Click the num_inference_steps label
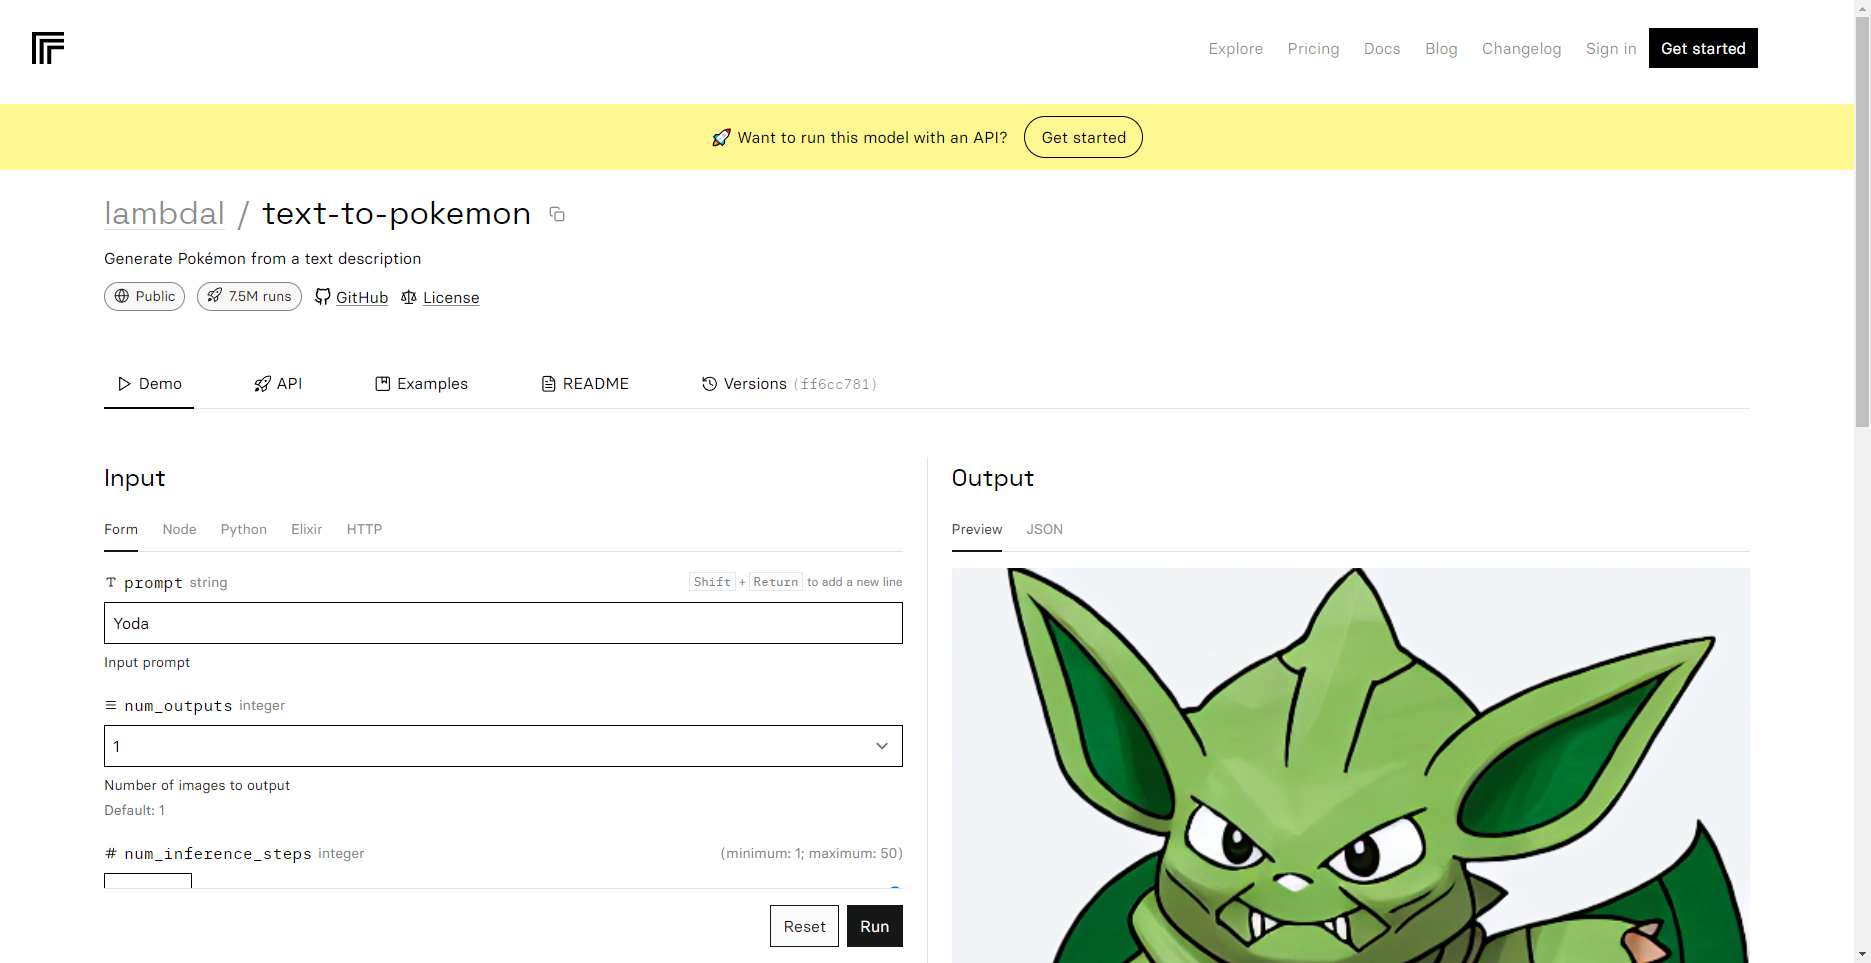Viewport: 1871px width, 963px height. point(218,854)
